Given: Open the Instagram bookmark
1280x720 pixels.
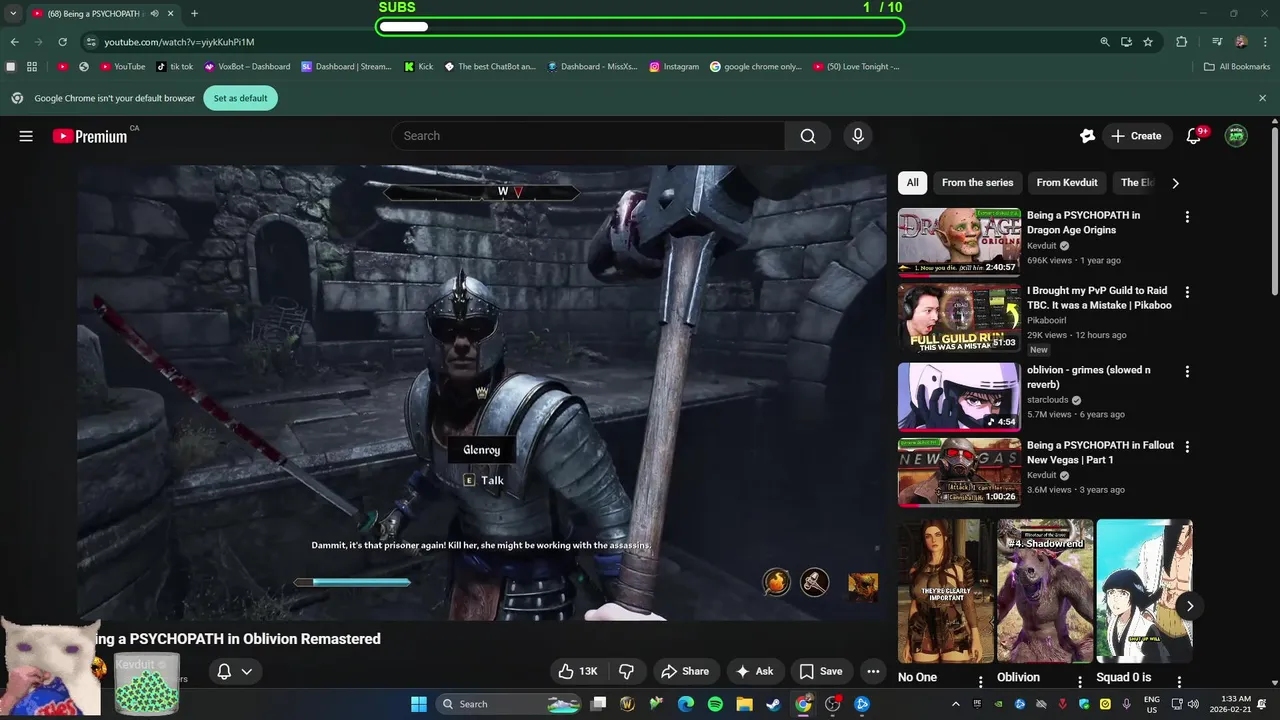Looking at the screenshot, I should coord(674,67).
